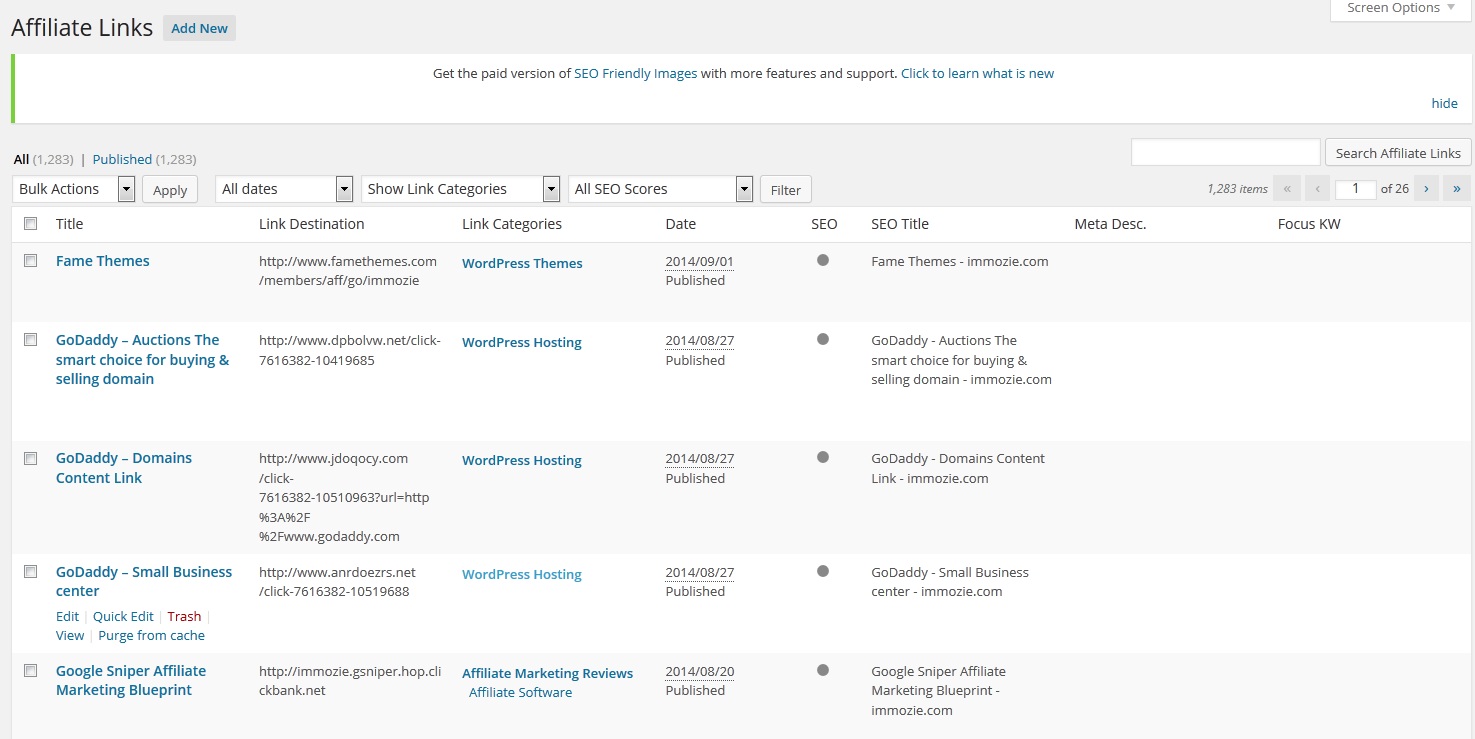Screen dimensions: 1475x739
Task: Open the Affiliate Marketing Reviews category link
Action: point(548,673)
